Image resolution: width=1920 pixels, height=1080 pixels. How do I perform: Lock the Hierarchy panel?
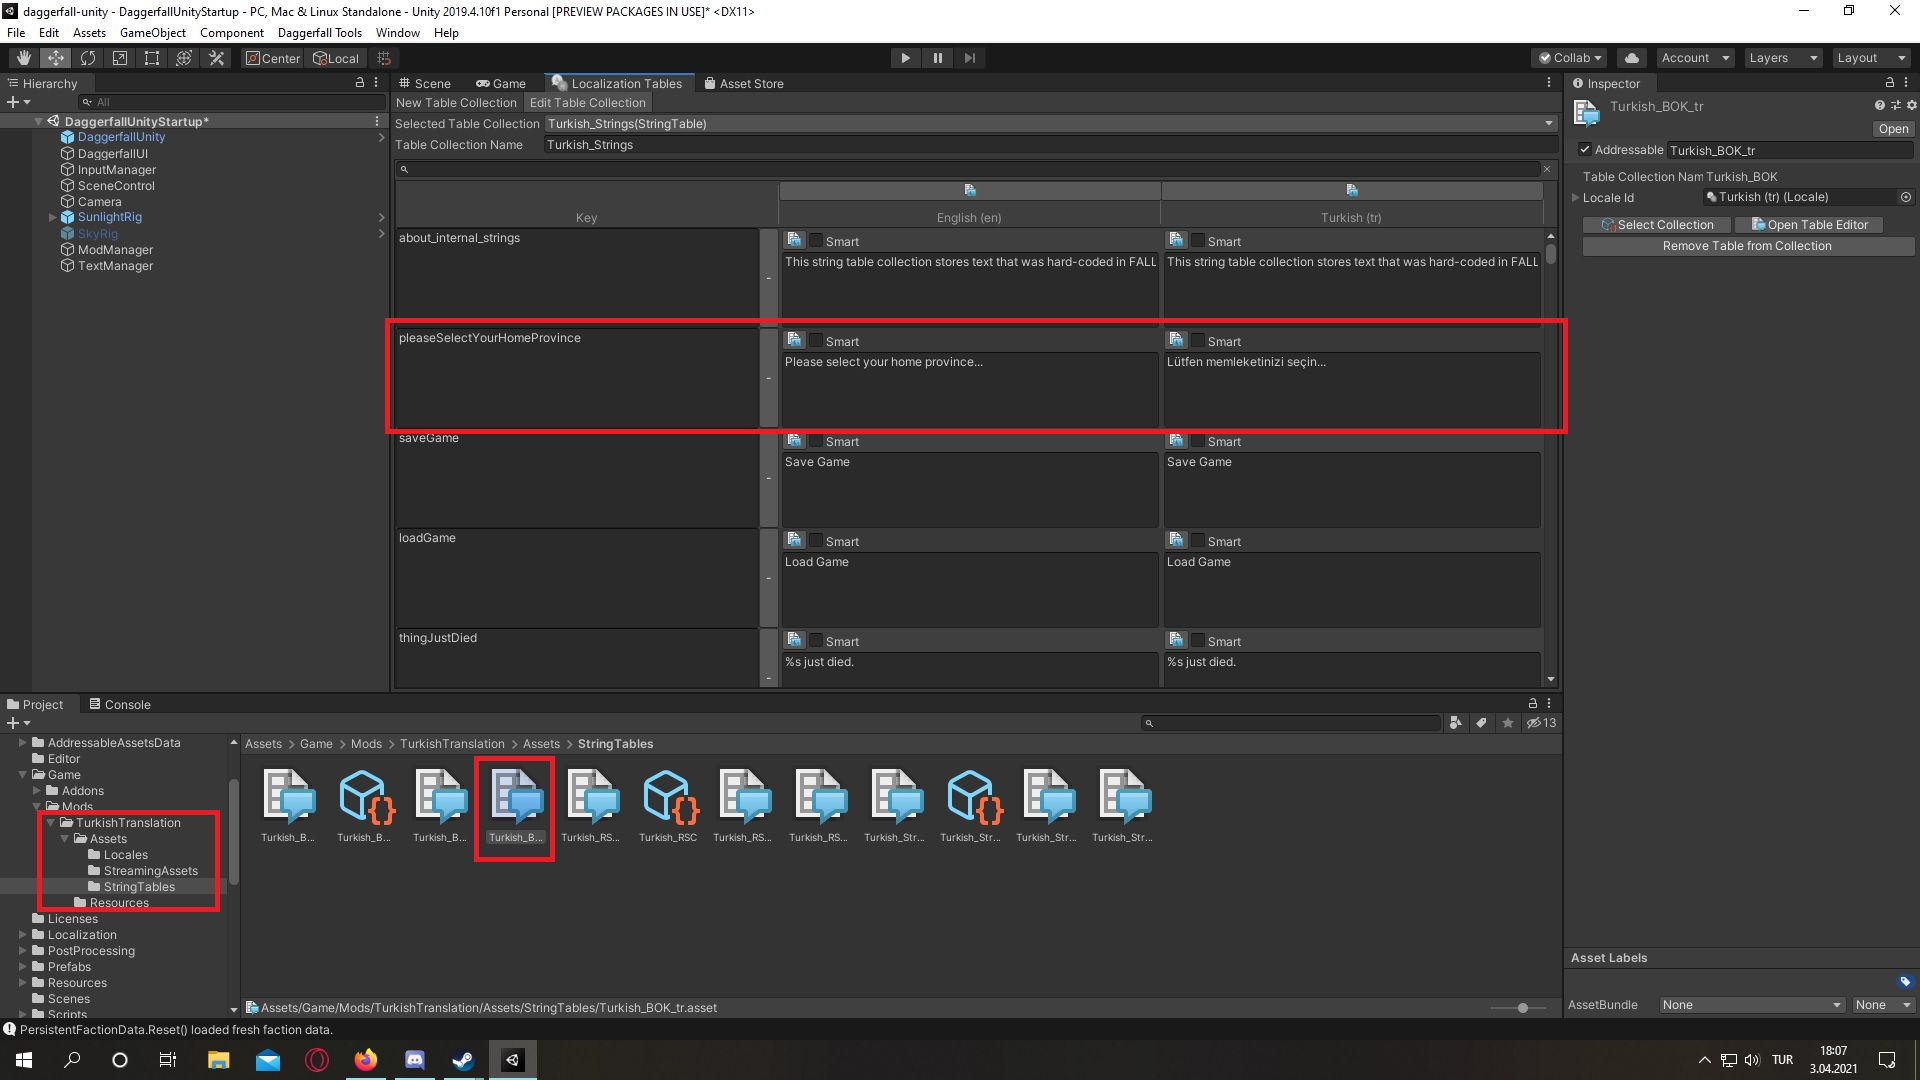[x=360, y=83]
